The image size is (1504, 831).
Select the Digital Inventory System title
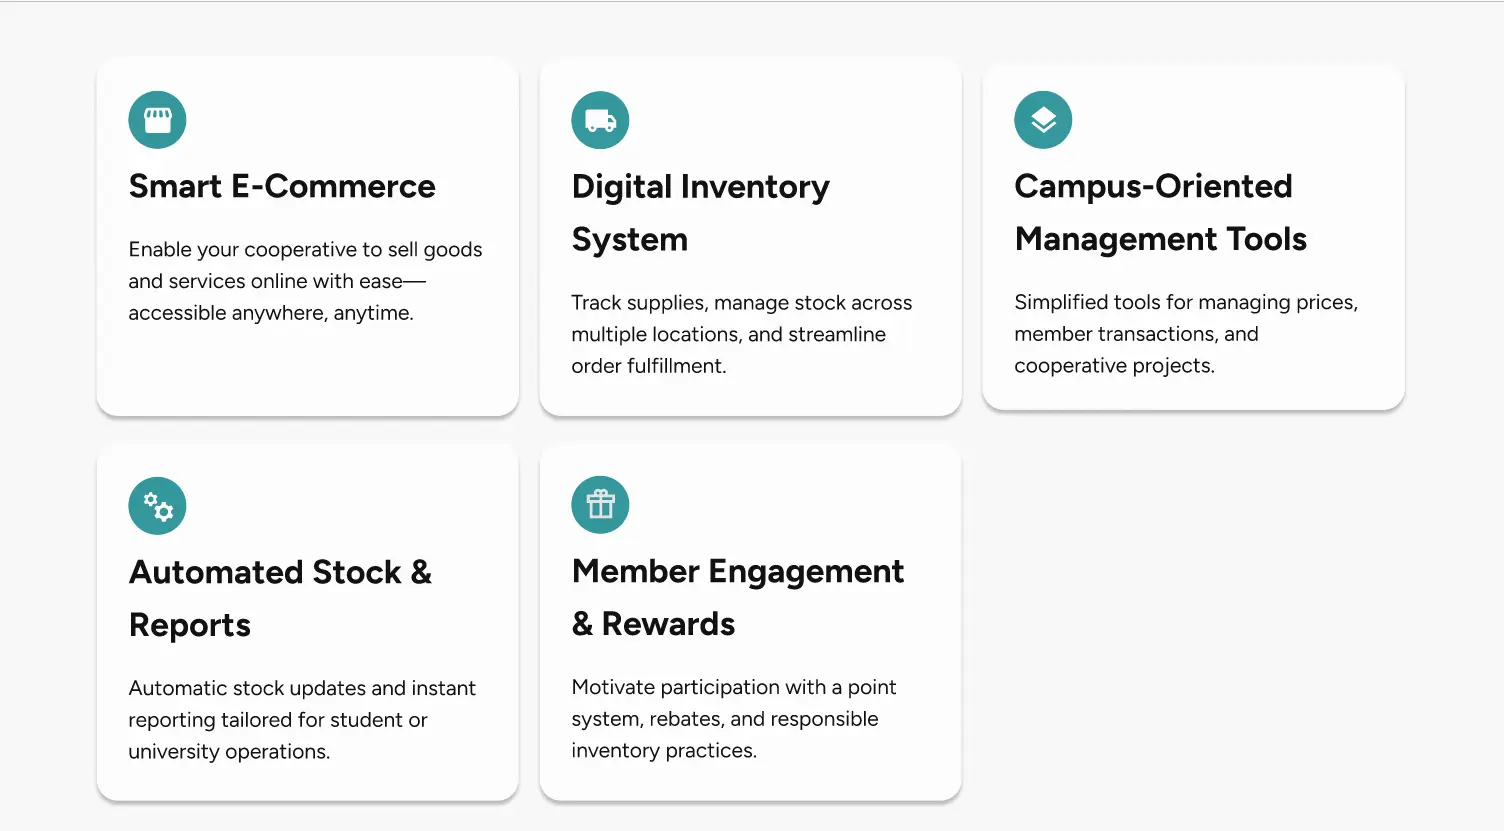pyautogui.click(x=701, y=213)
